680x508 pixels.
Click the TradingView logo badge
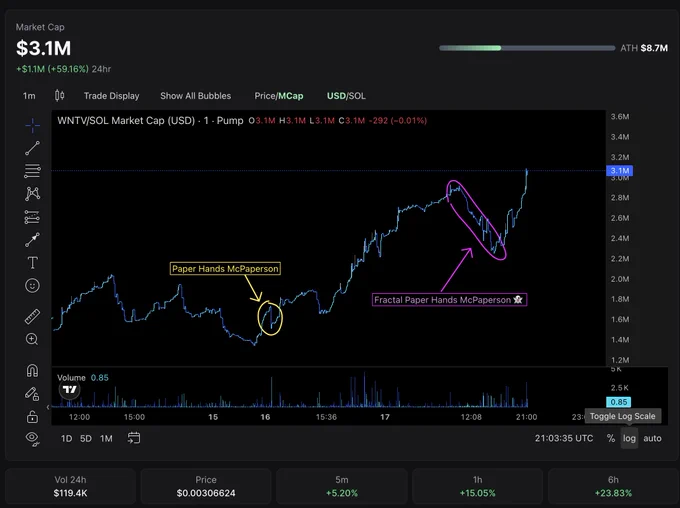(69, 390)
